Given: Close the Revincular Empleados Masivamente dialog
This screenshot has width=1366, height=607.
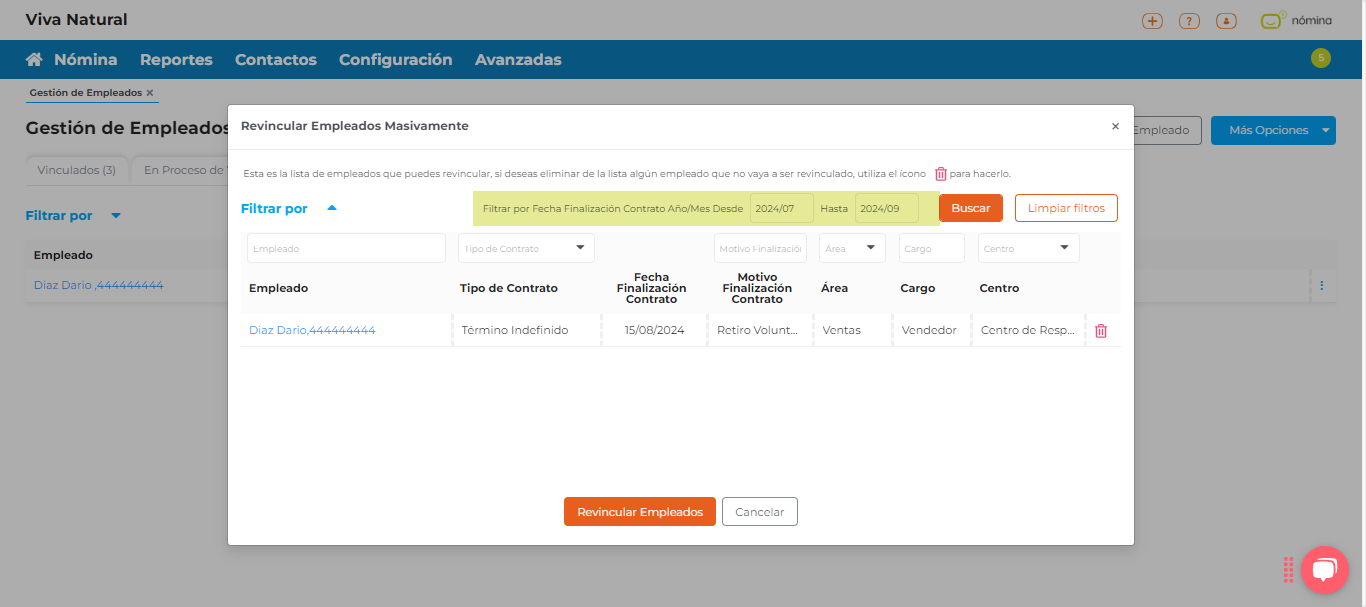Looking at the screenshot, I should pos(1115,127).
